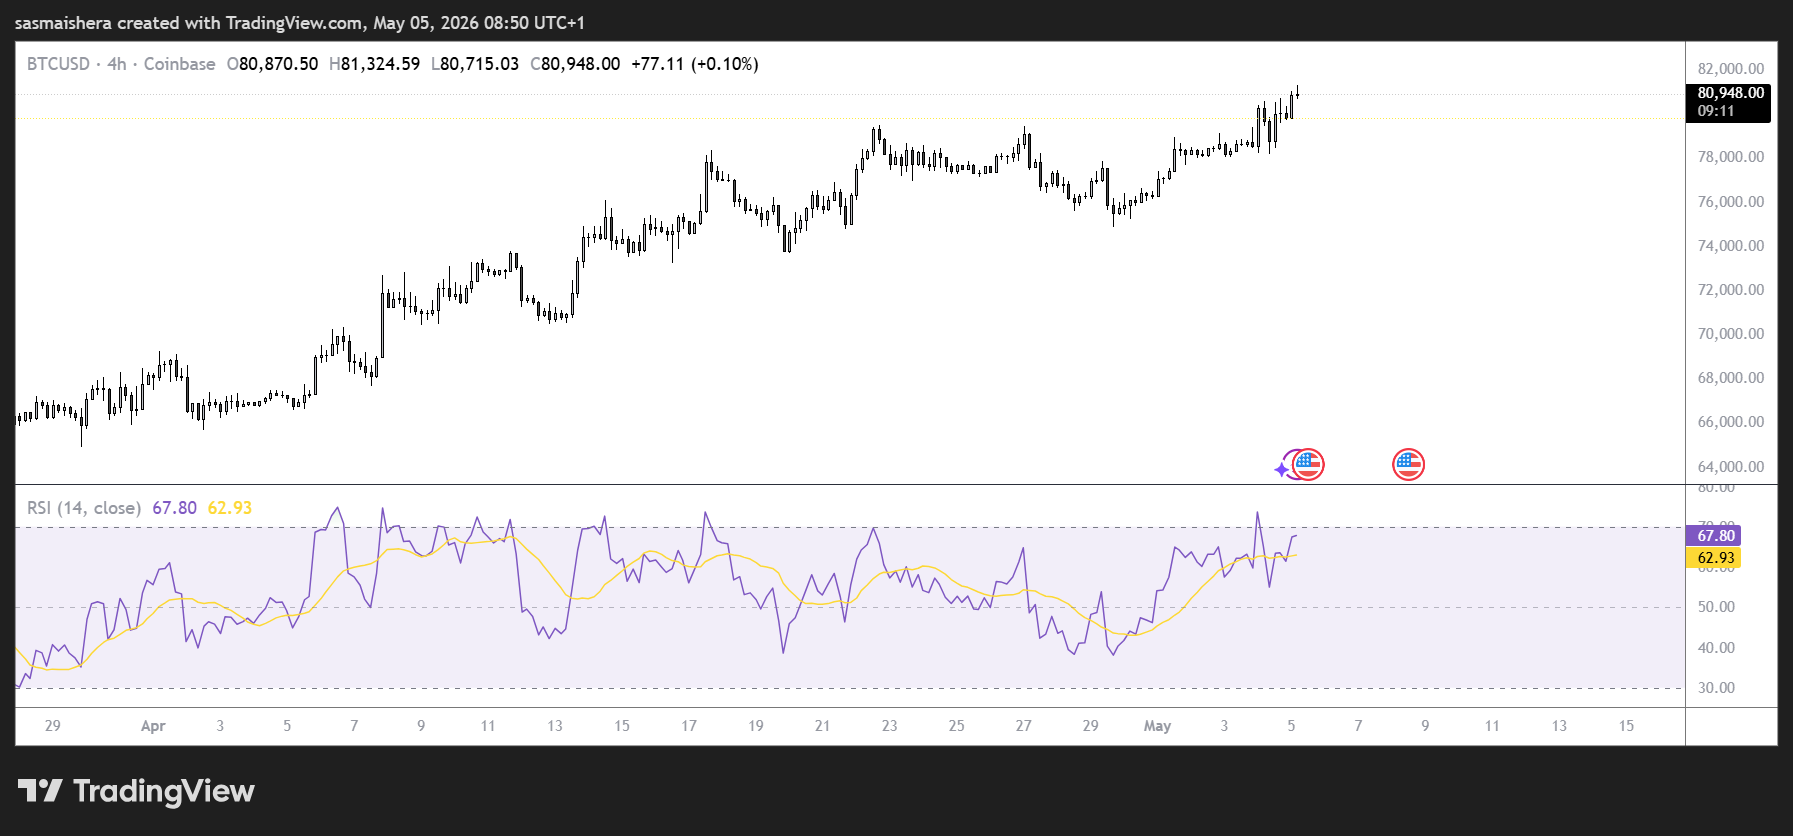
Task: Click the 68,000.00 price axis label
Action: click(1731, 378)
